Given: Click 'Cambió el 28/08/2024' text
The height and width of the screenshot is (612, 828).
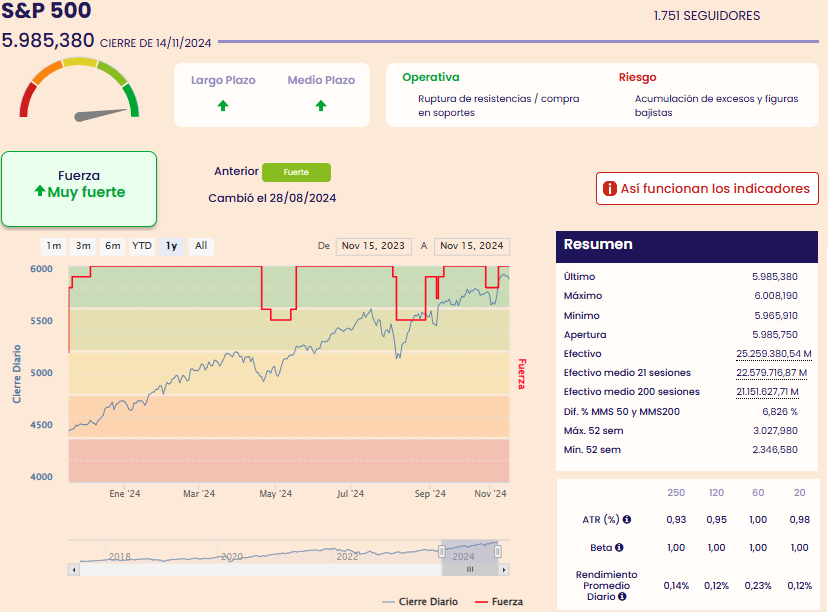Looking at the screenshot, I should coord(272,198).
